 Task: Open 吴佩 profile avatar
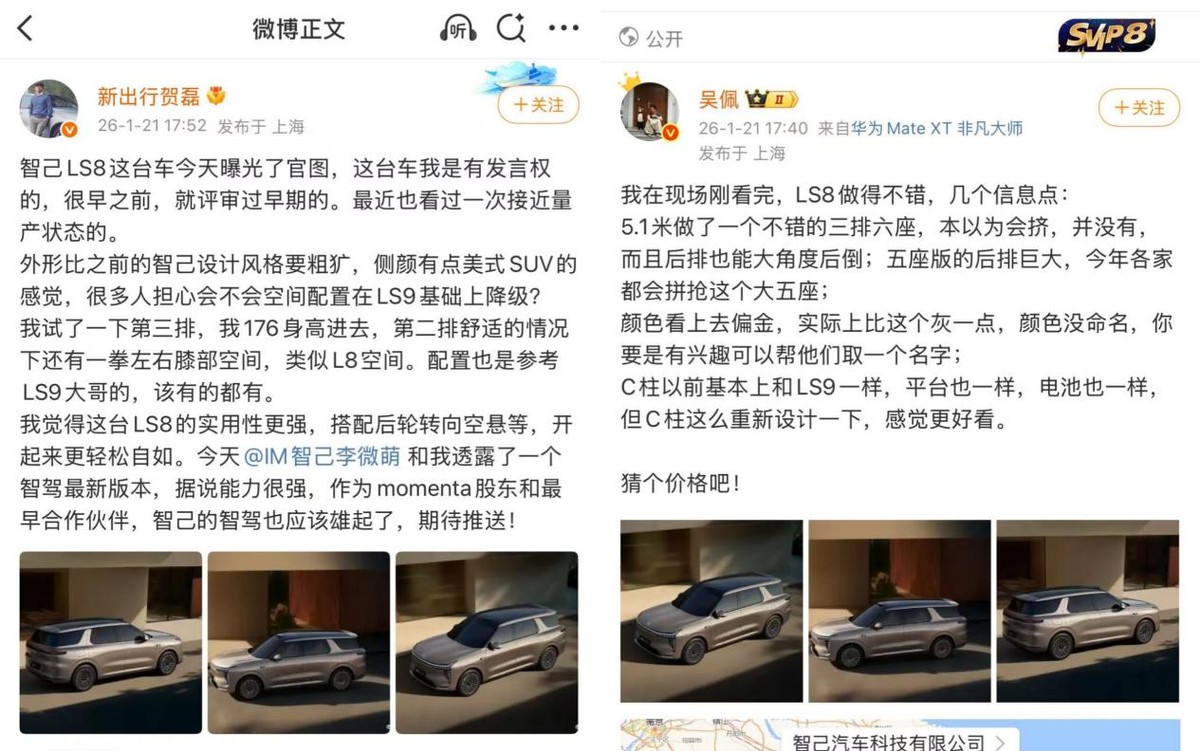coord(649,111)
